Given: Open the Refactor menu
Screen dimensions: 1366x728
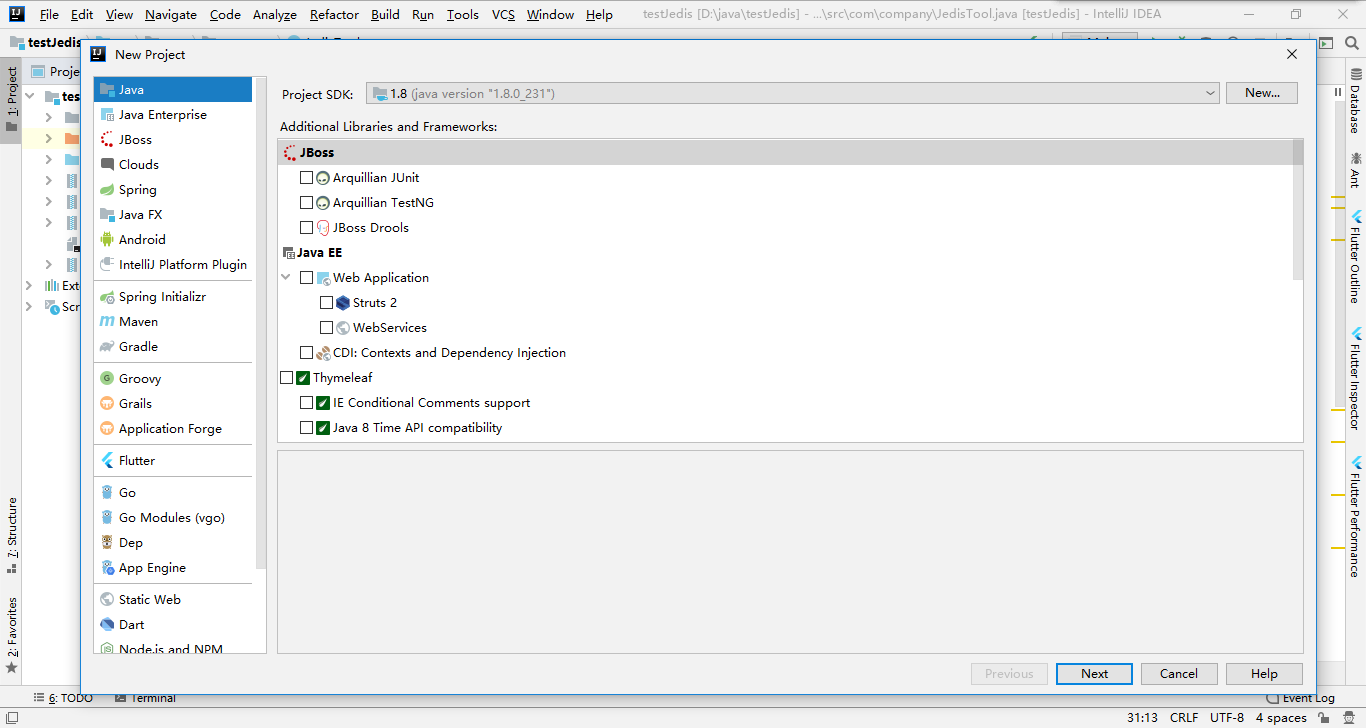Looking at the screenshot, I should coord(333,15).
